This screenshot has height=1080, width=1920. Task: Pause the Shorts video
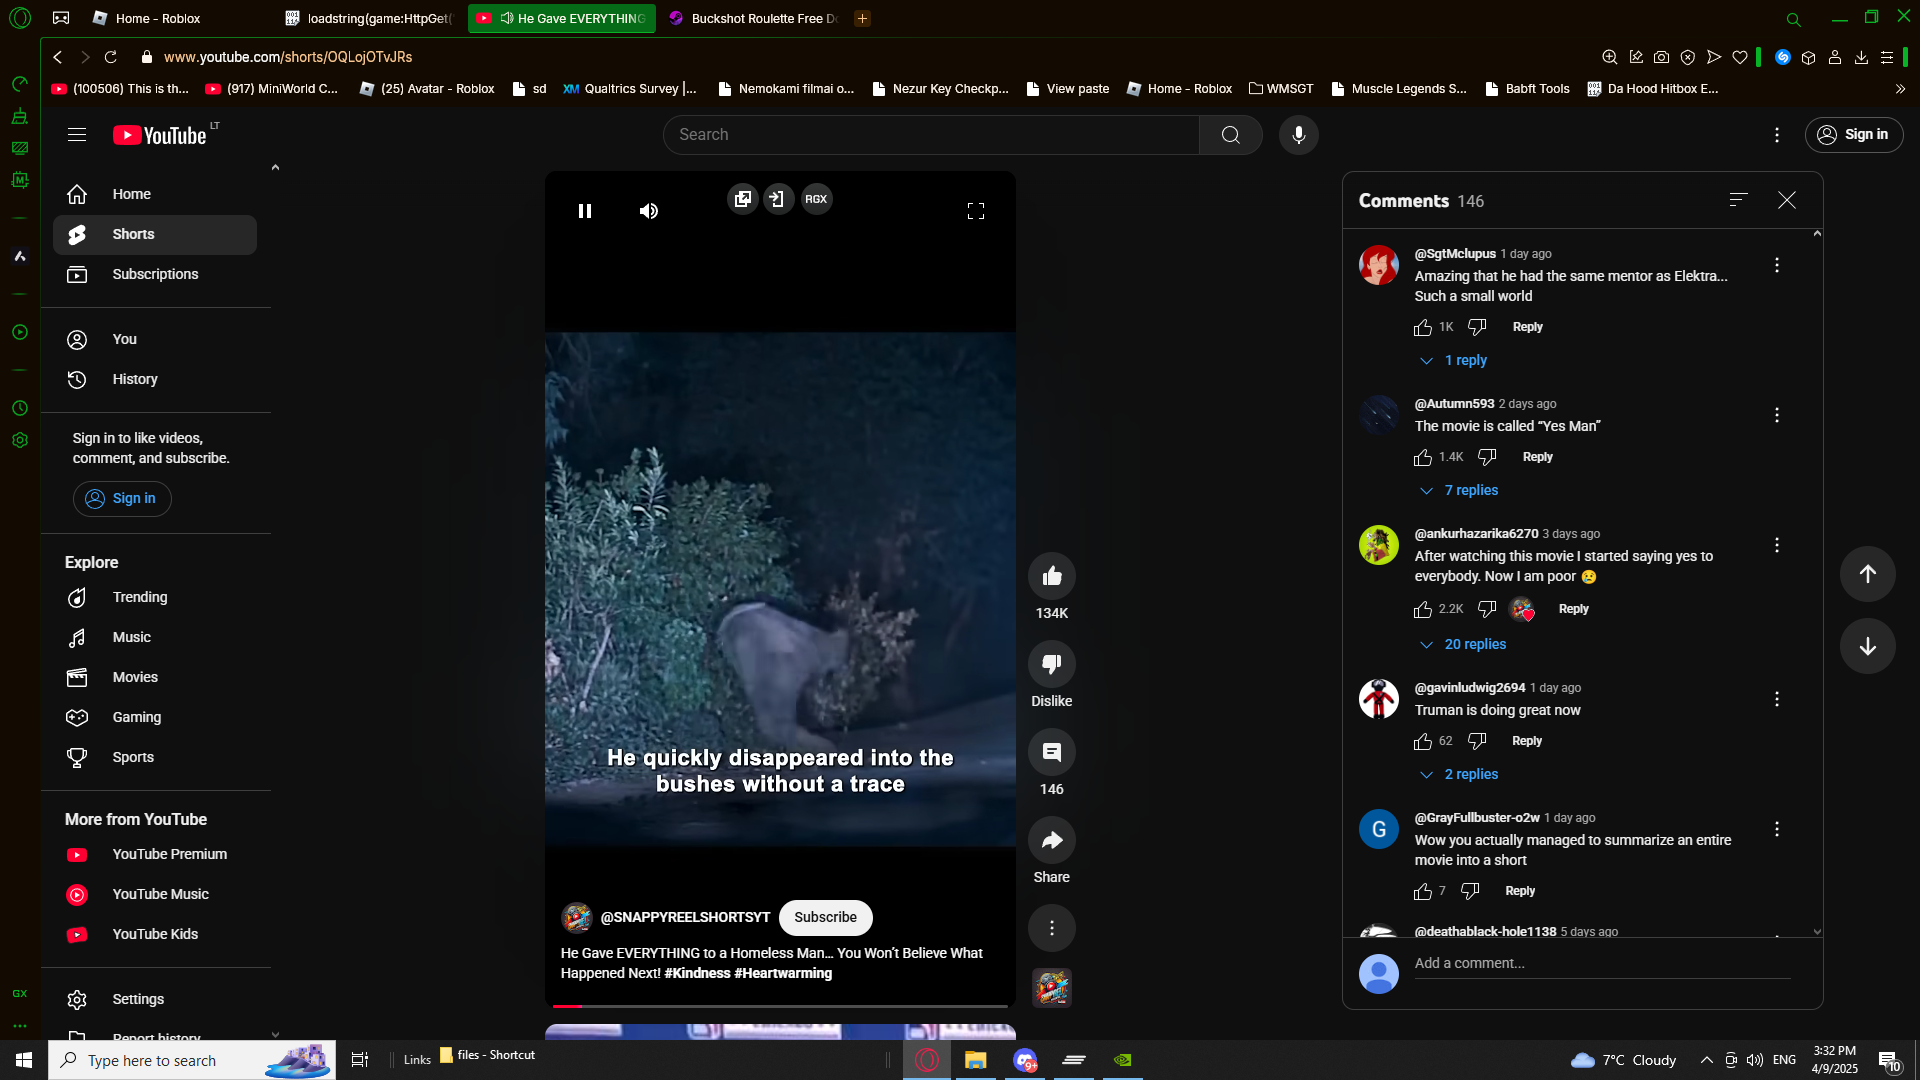point(585,211)
